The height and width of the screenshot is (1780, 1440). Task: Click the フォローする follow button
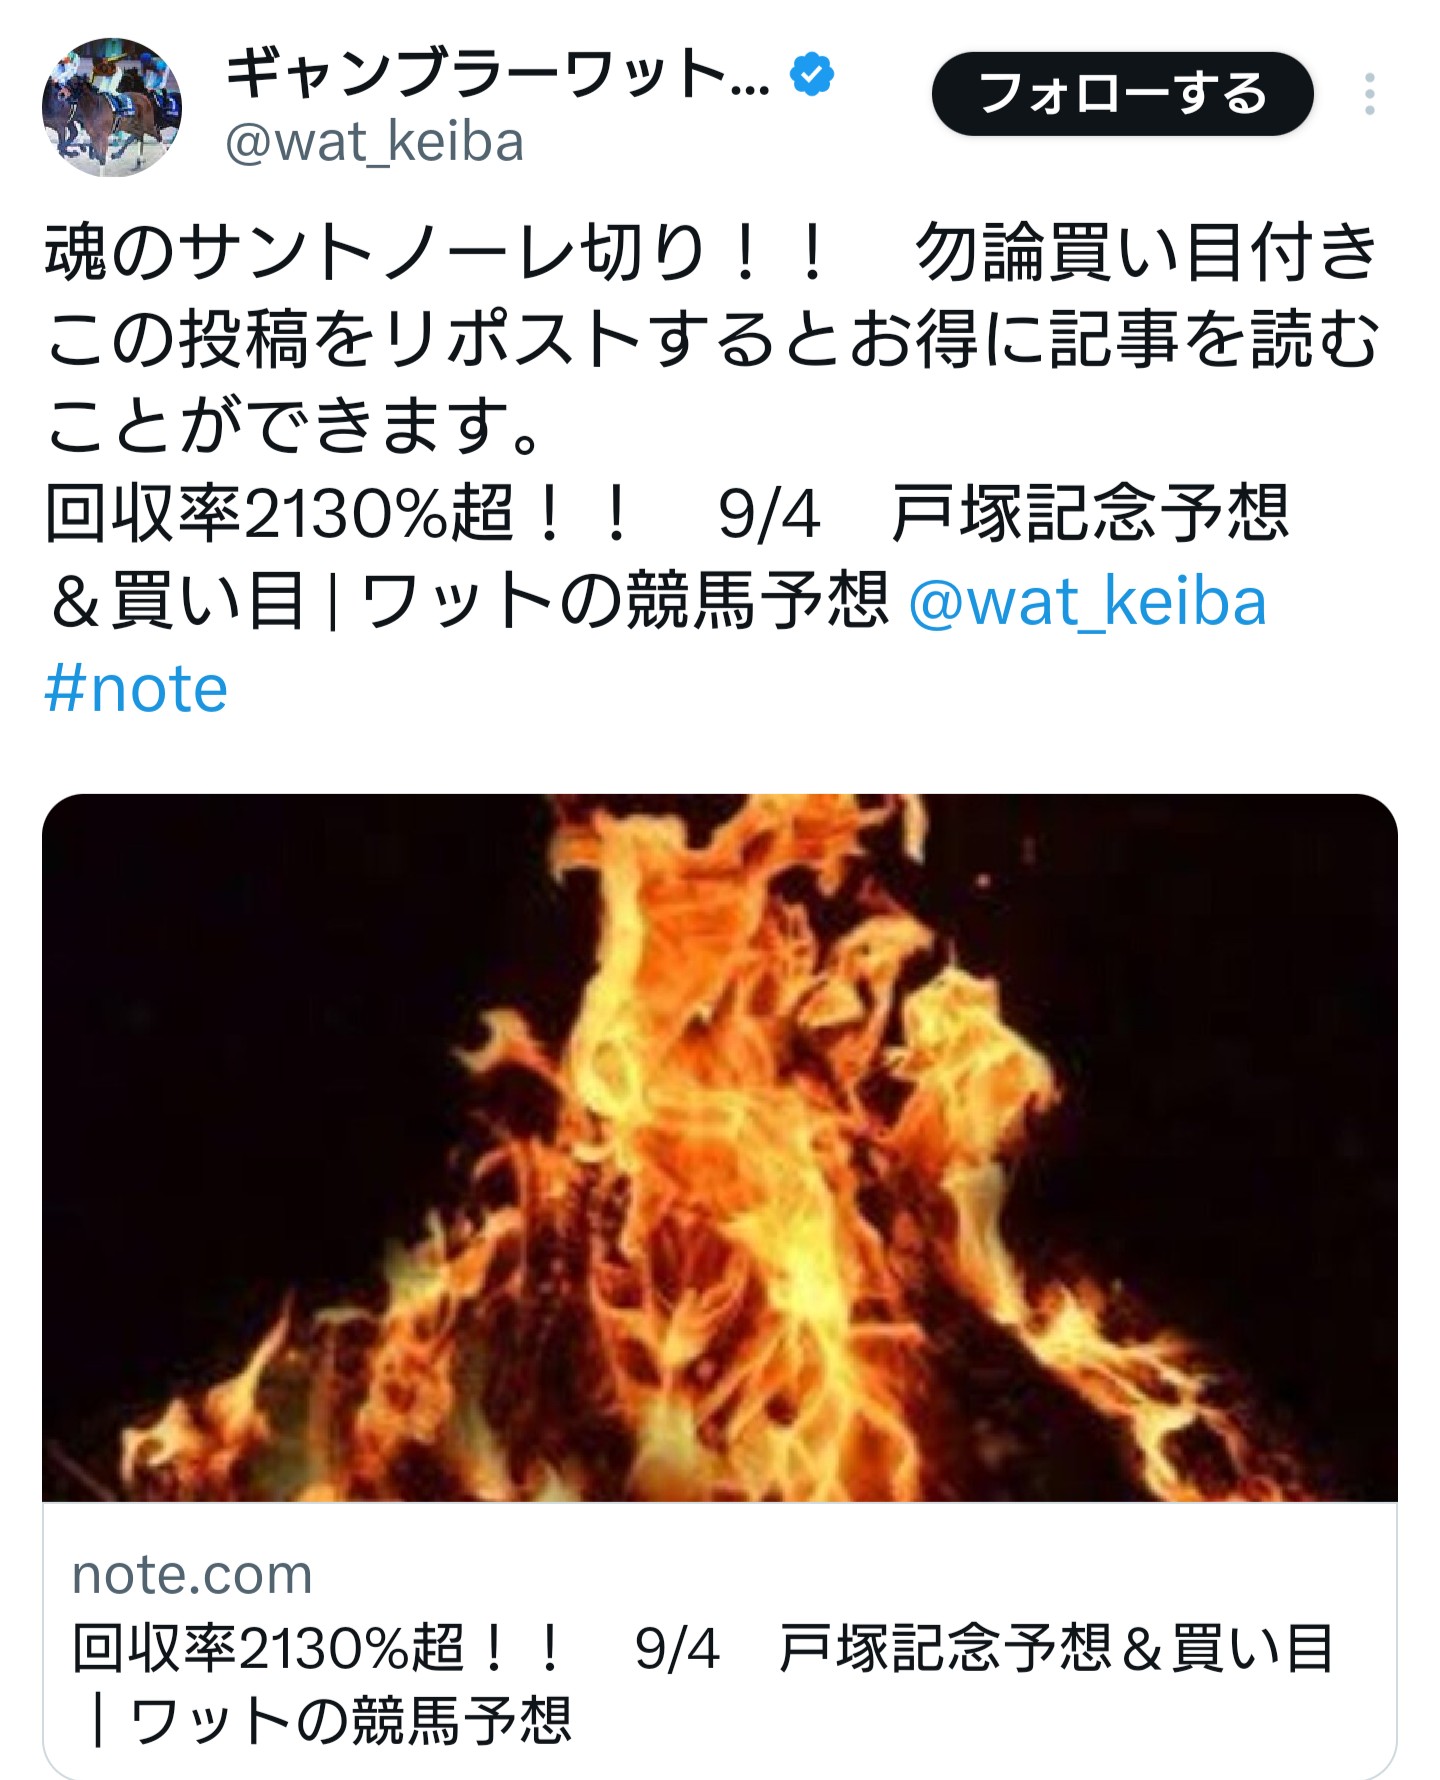click(x=1122, y=94)
